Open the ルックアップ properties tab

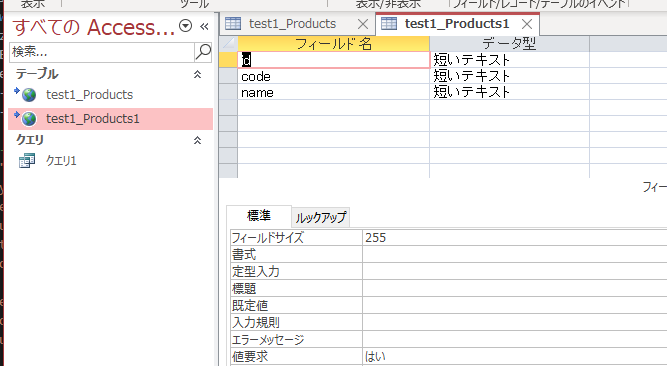pos(321,217)
